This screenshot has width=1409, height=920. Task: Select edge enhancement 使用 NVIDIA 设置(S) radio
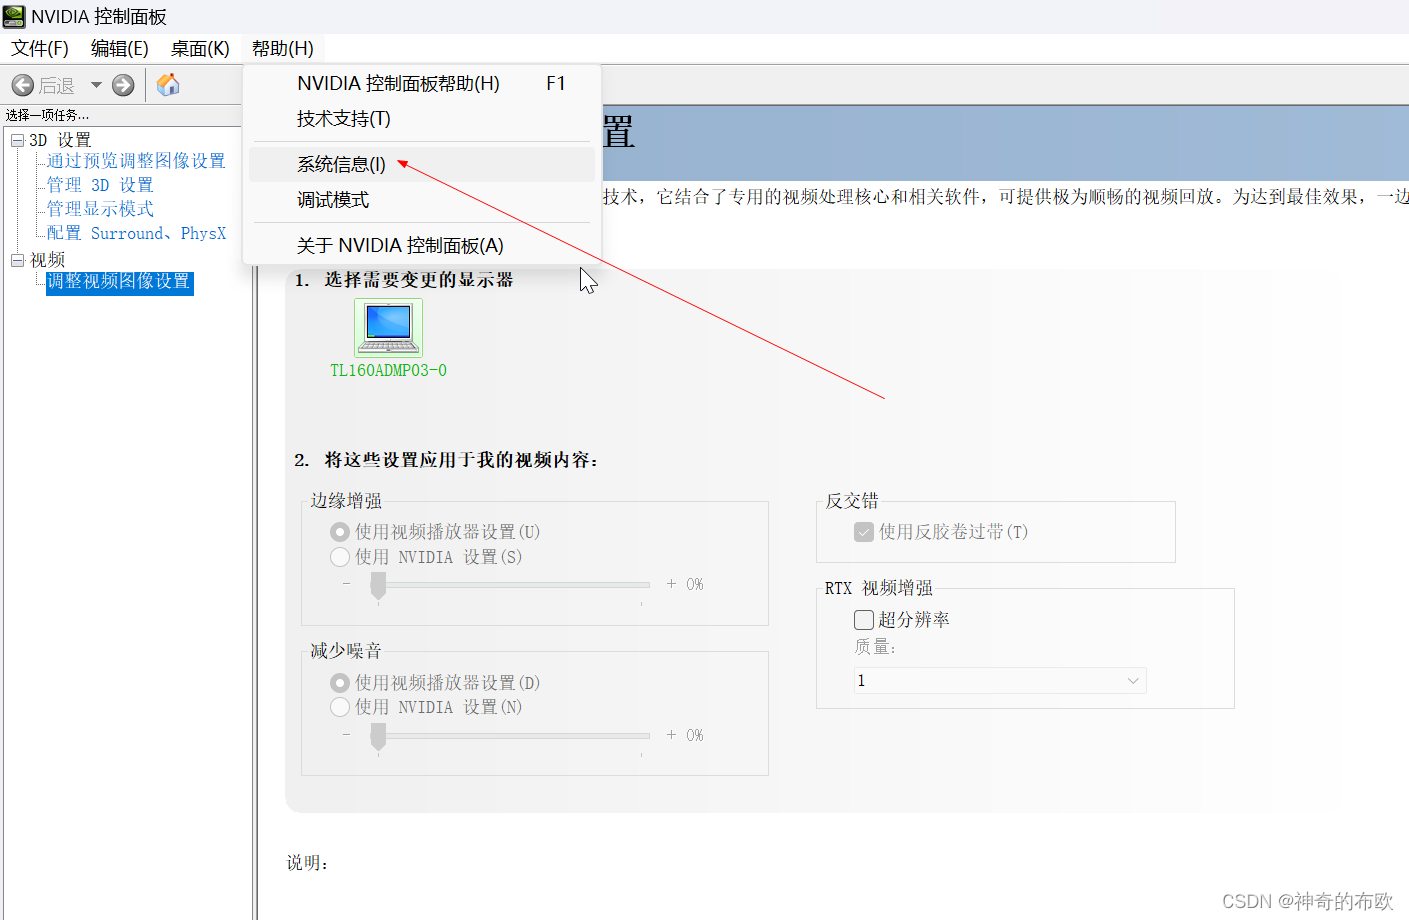click(340, 557)
